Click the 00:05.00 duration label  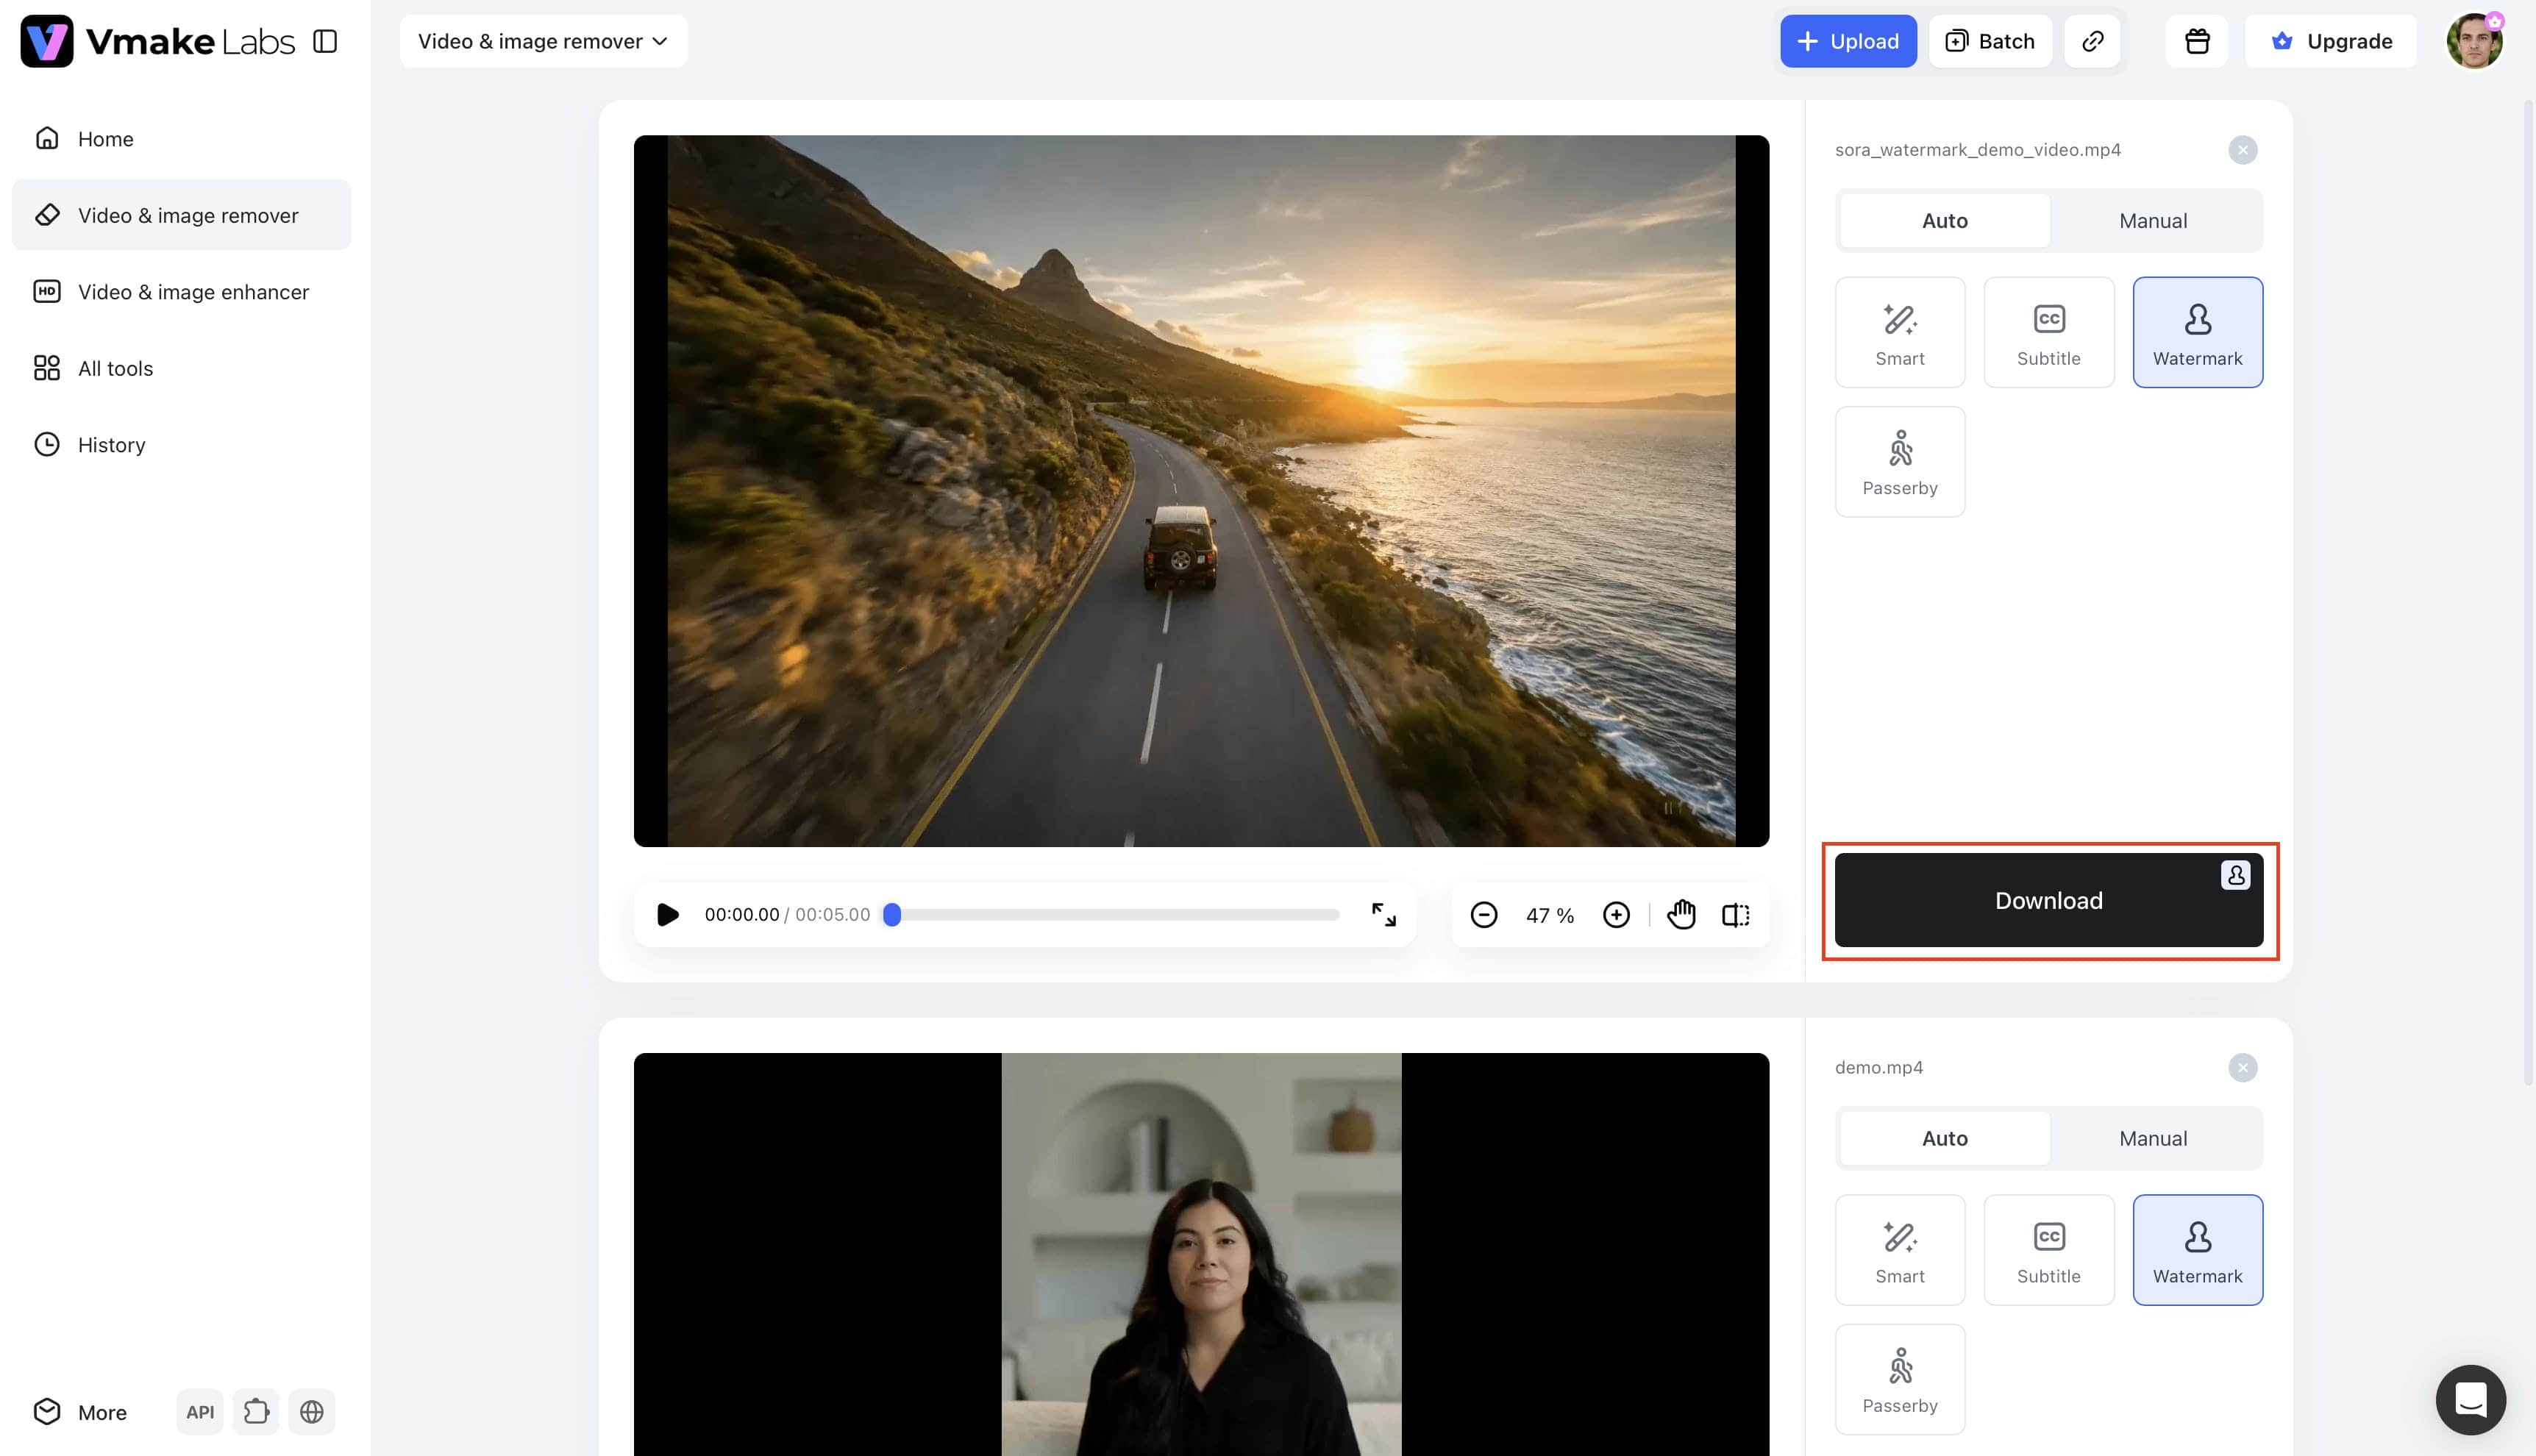click(833, 915)
